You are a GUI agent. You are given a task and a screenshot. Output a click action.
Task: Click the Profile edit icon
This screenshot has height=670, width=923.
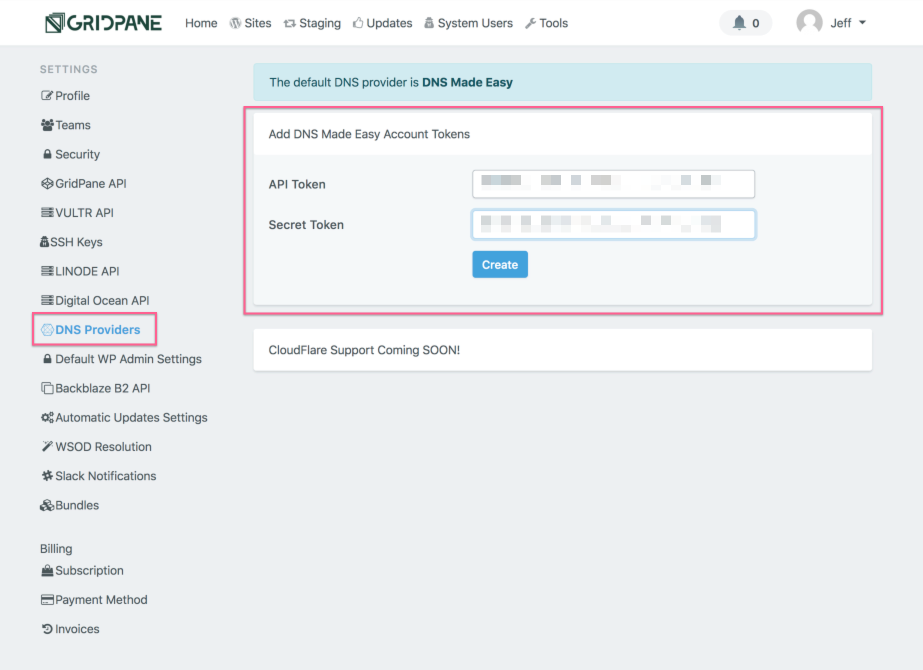coord(47,95)
